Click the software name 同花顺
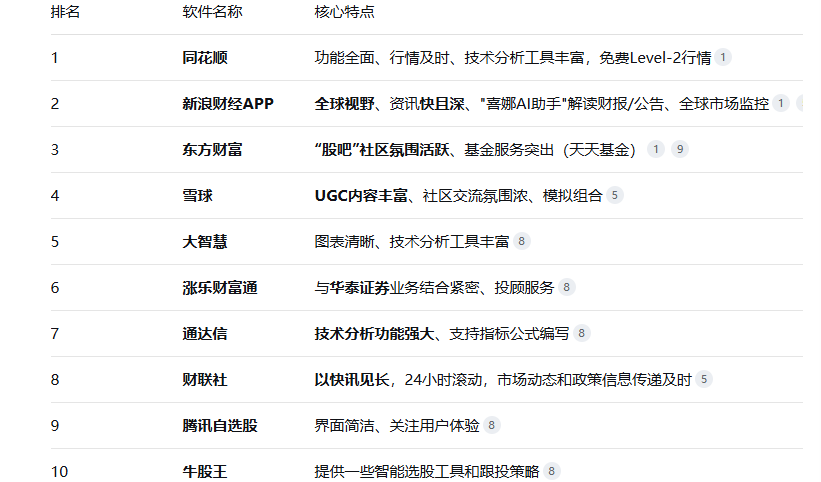Image resolution: width=821 pixels, height=482 pixels. pyautogui.click(x=205, y=58)
